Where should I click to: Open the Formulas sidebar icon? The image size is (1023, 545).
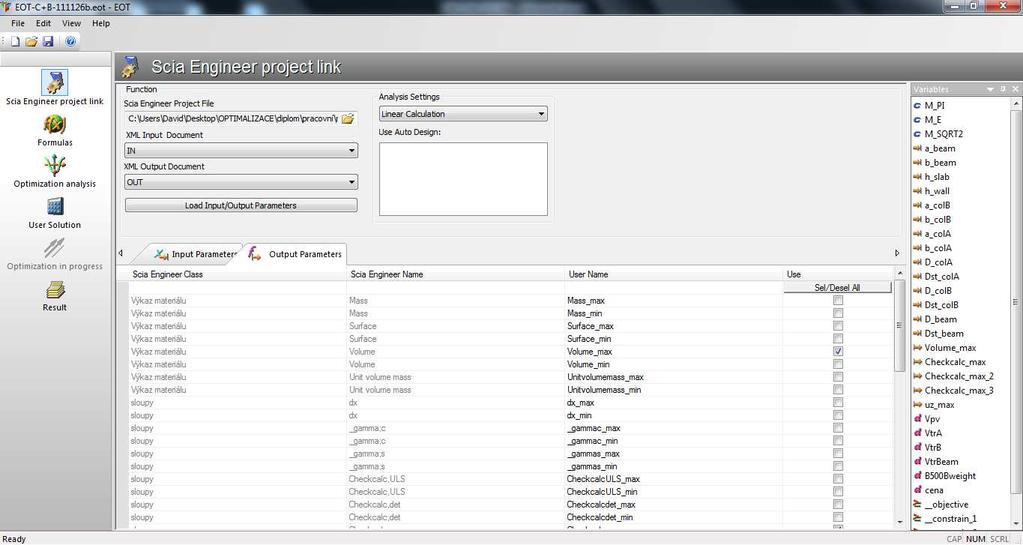tap(55, 124)
